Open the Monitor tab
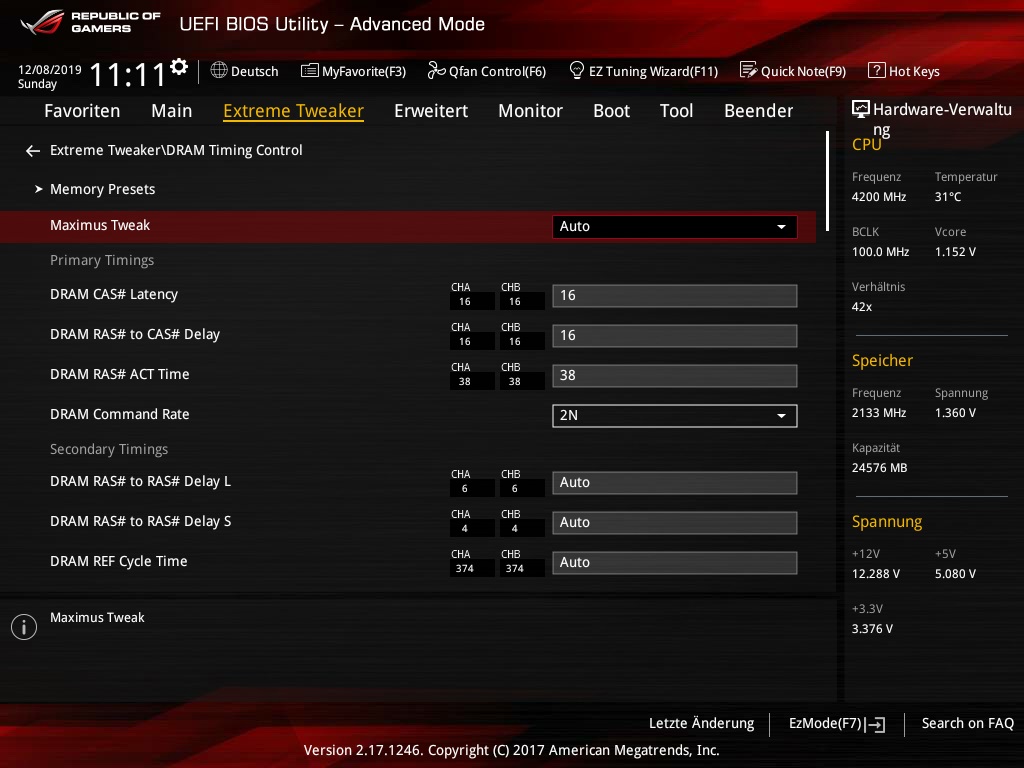Viewport: 1024px width, 768px height. 530,111
